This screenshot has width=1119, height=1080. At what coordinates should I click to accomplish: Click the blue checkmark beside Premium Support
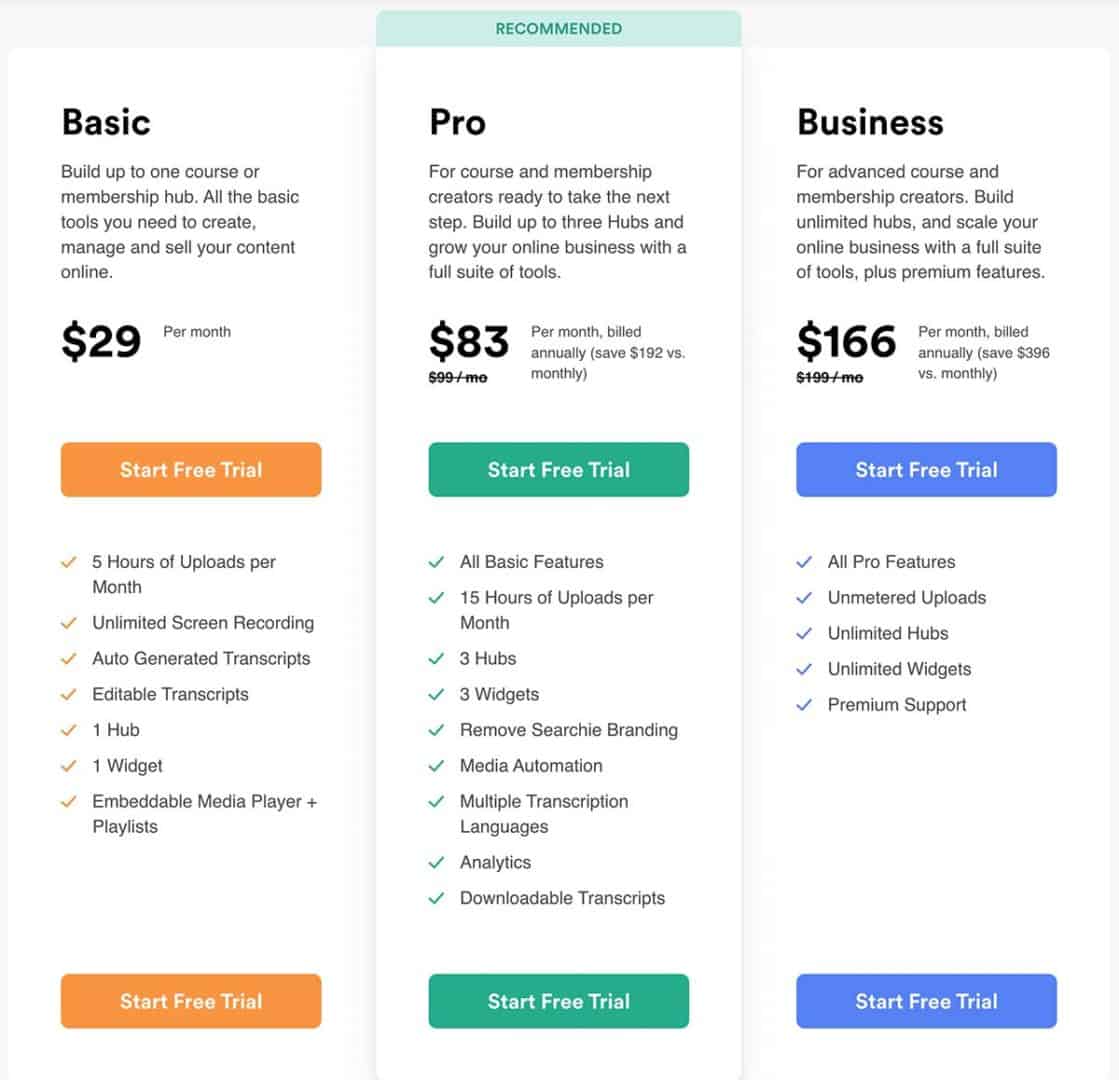click(804, 705)
